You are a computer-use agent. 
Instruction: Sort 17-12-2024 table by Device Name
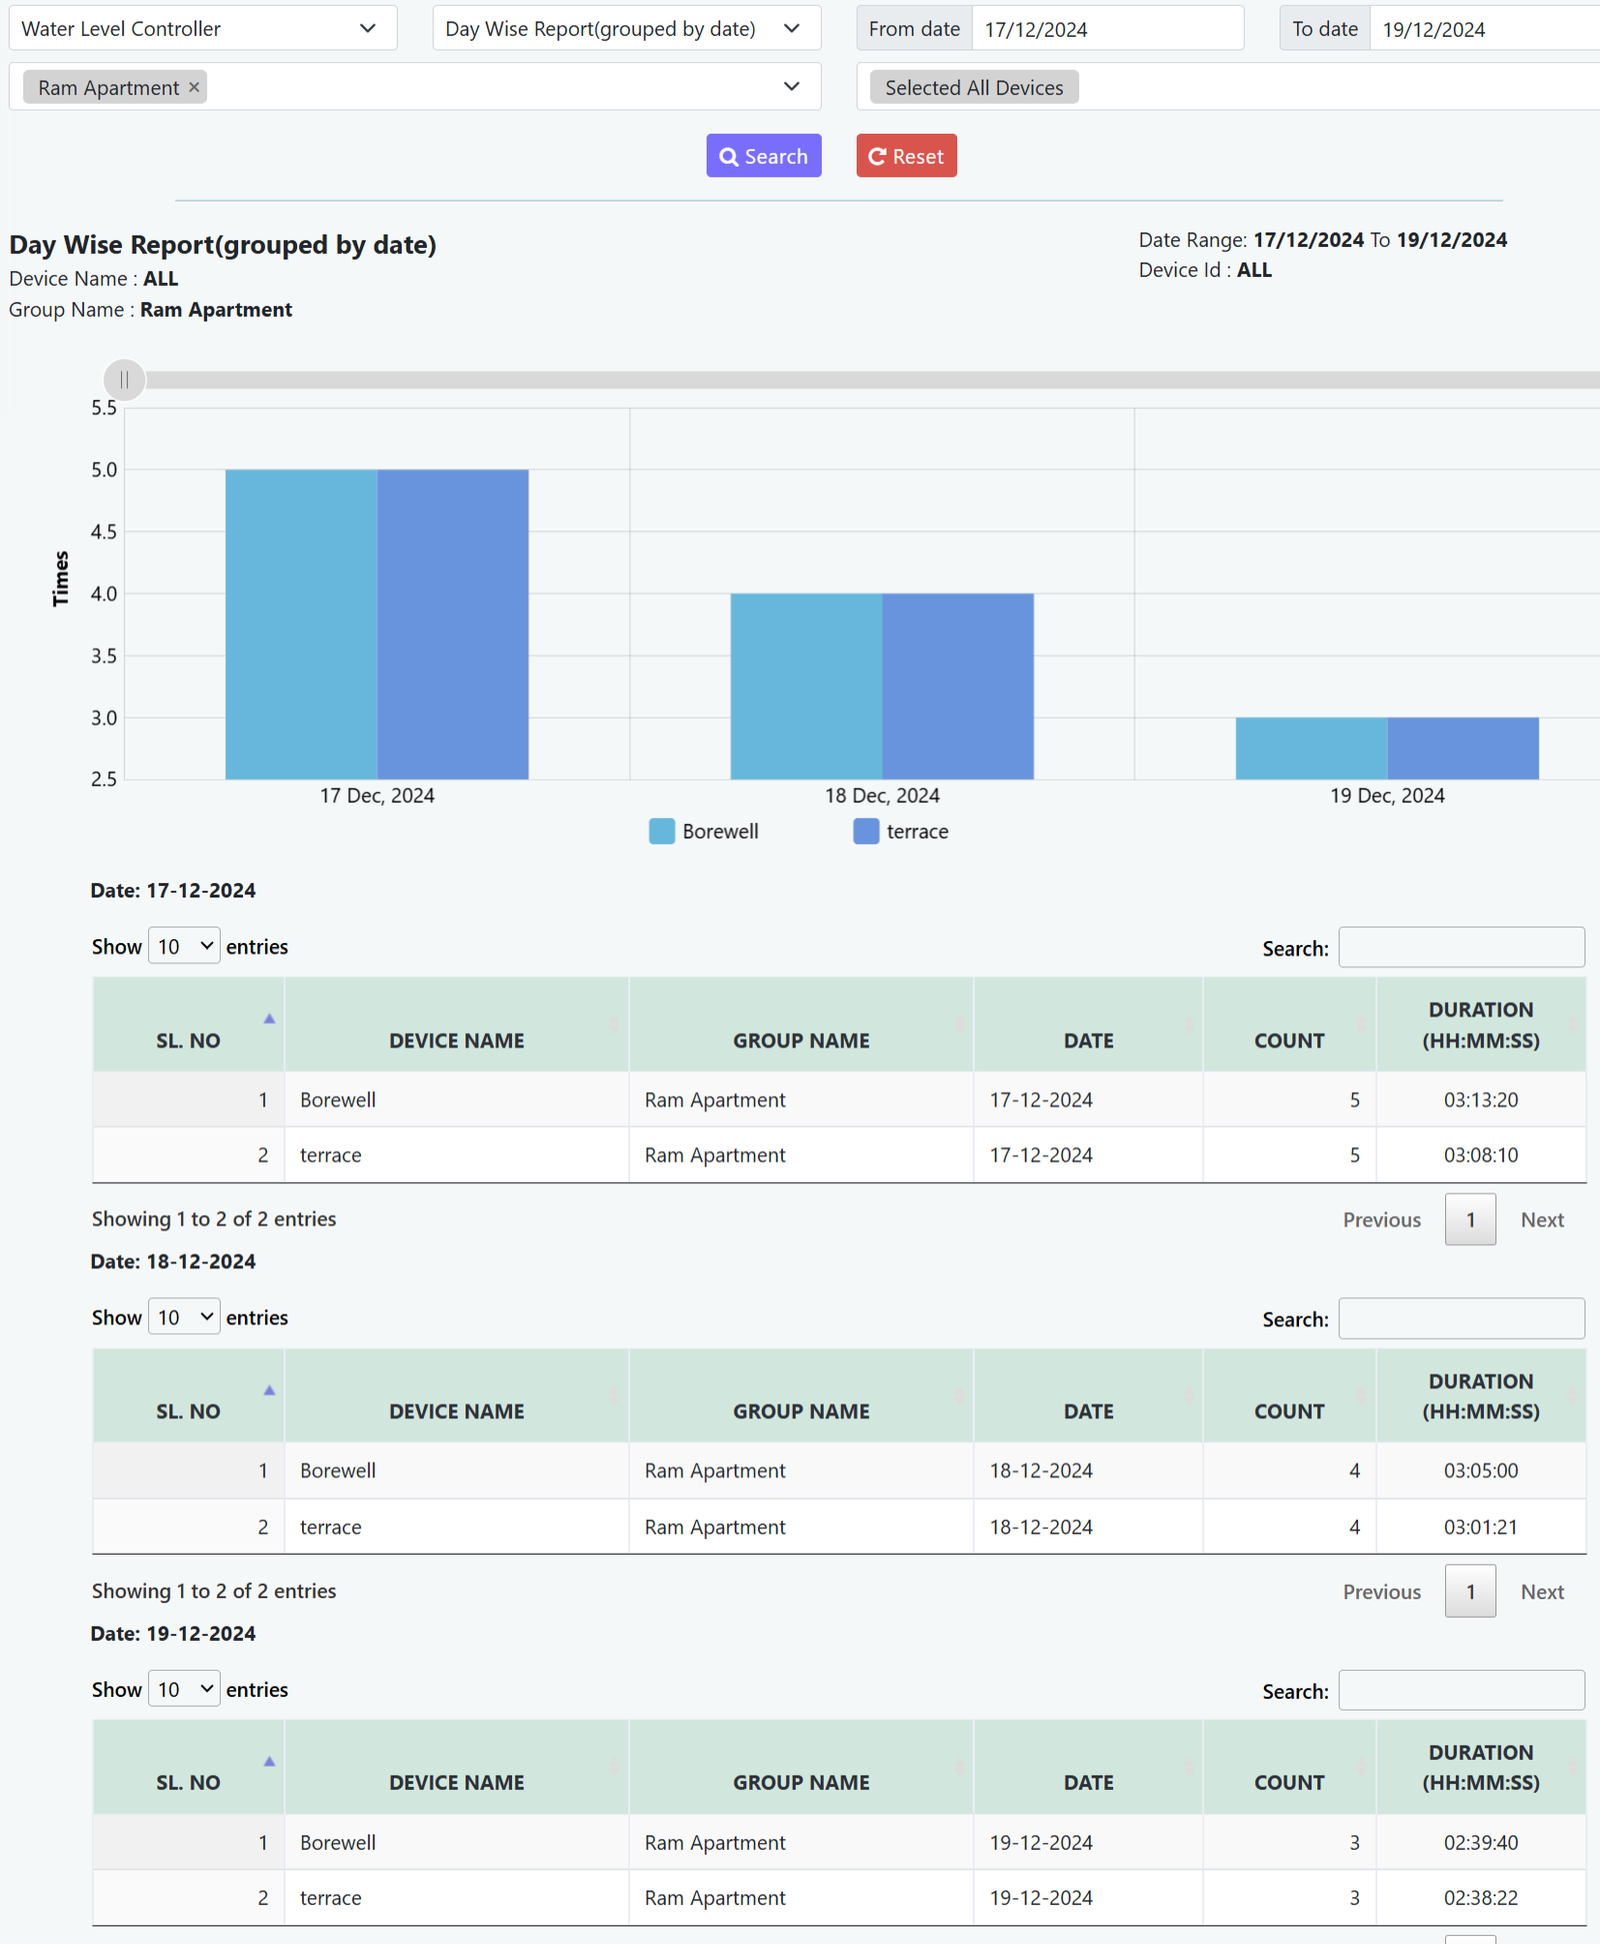(456, 1040)
